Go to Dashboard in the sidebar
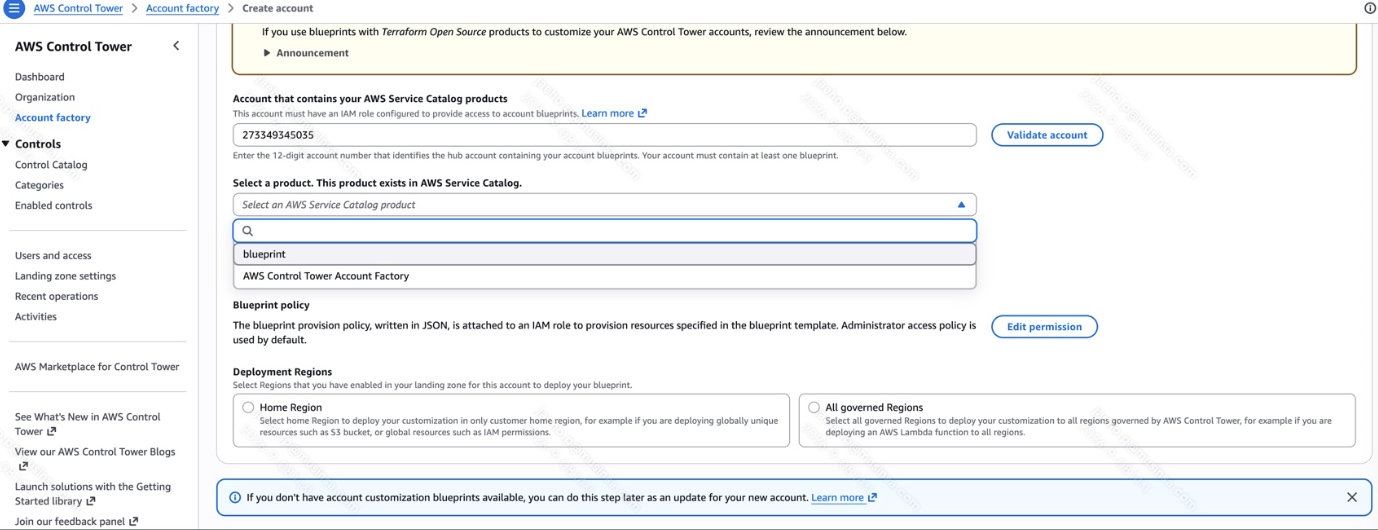1378x530 pixels. (x=40, y=77)
